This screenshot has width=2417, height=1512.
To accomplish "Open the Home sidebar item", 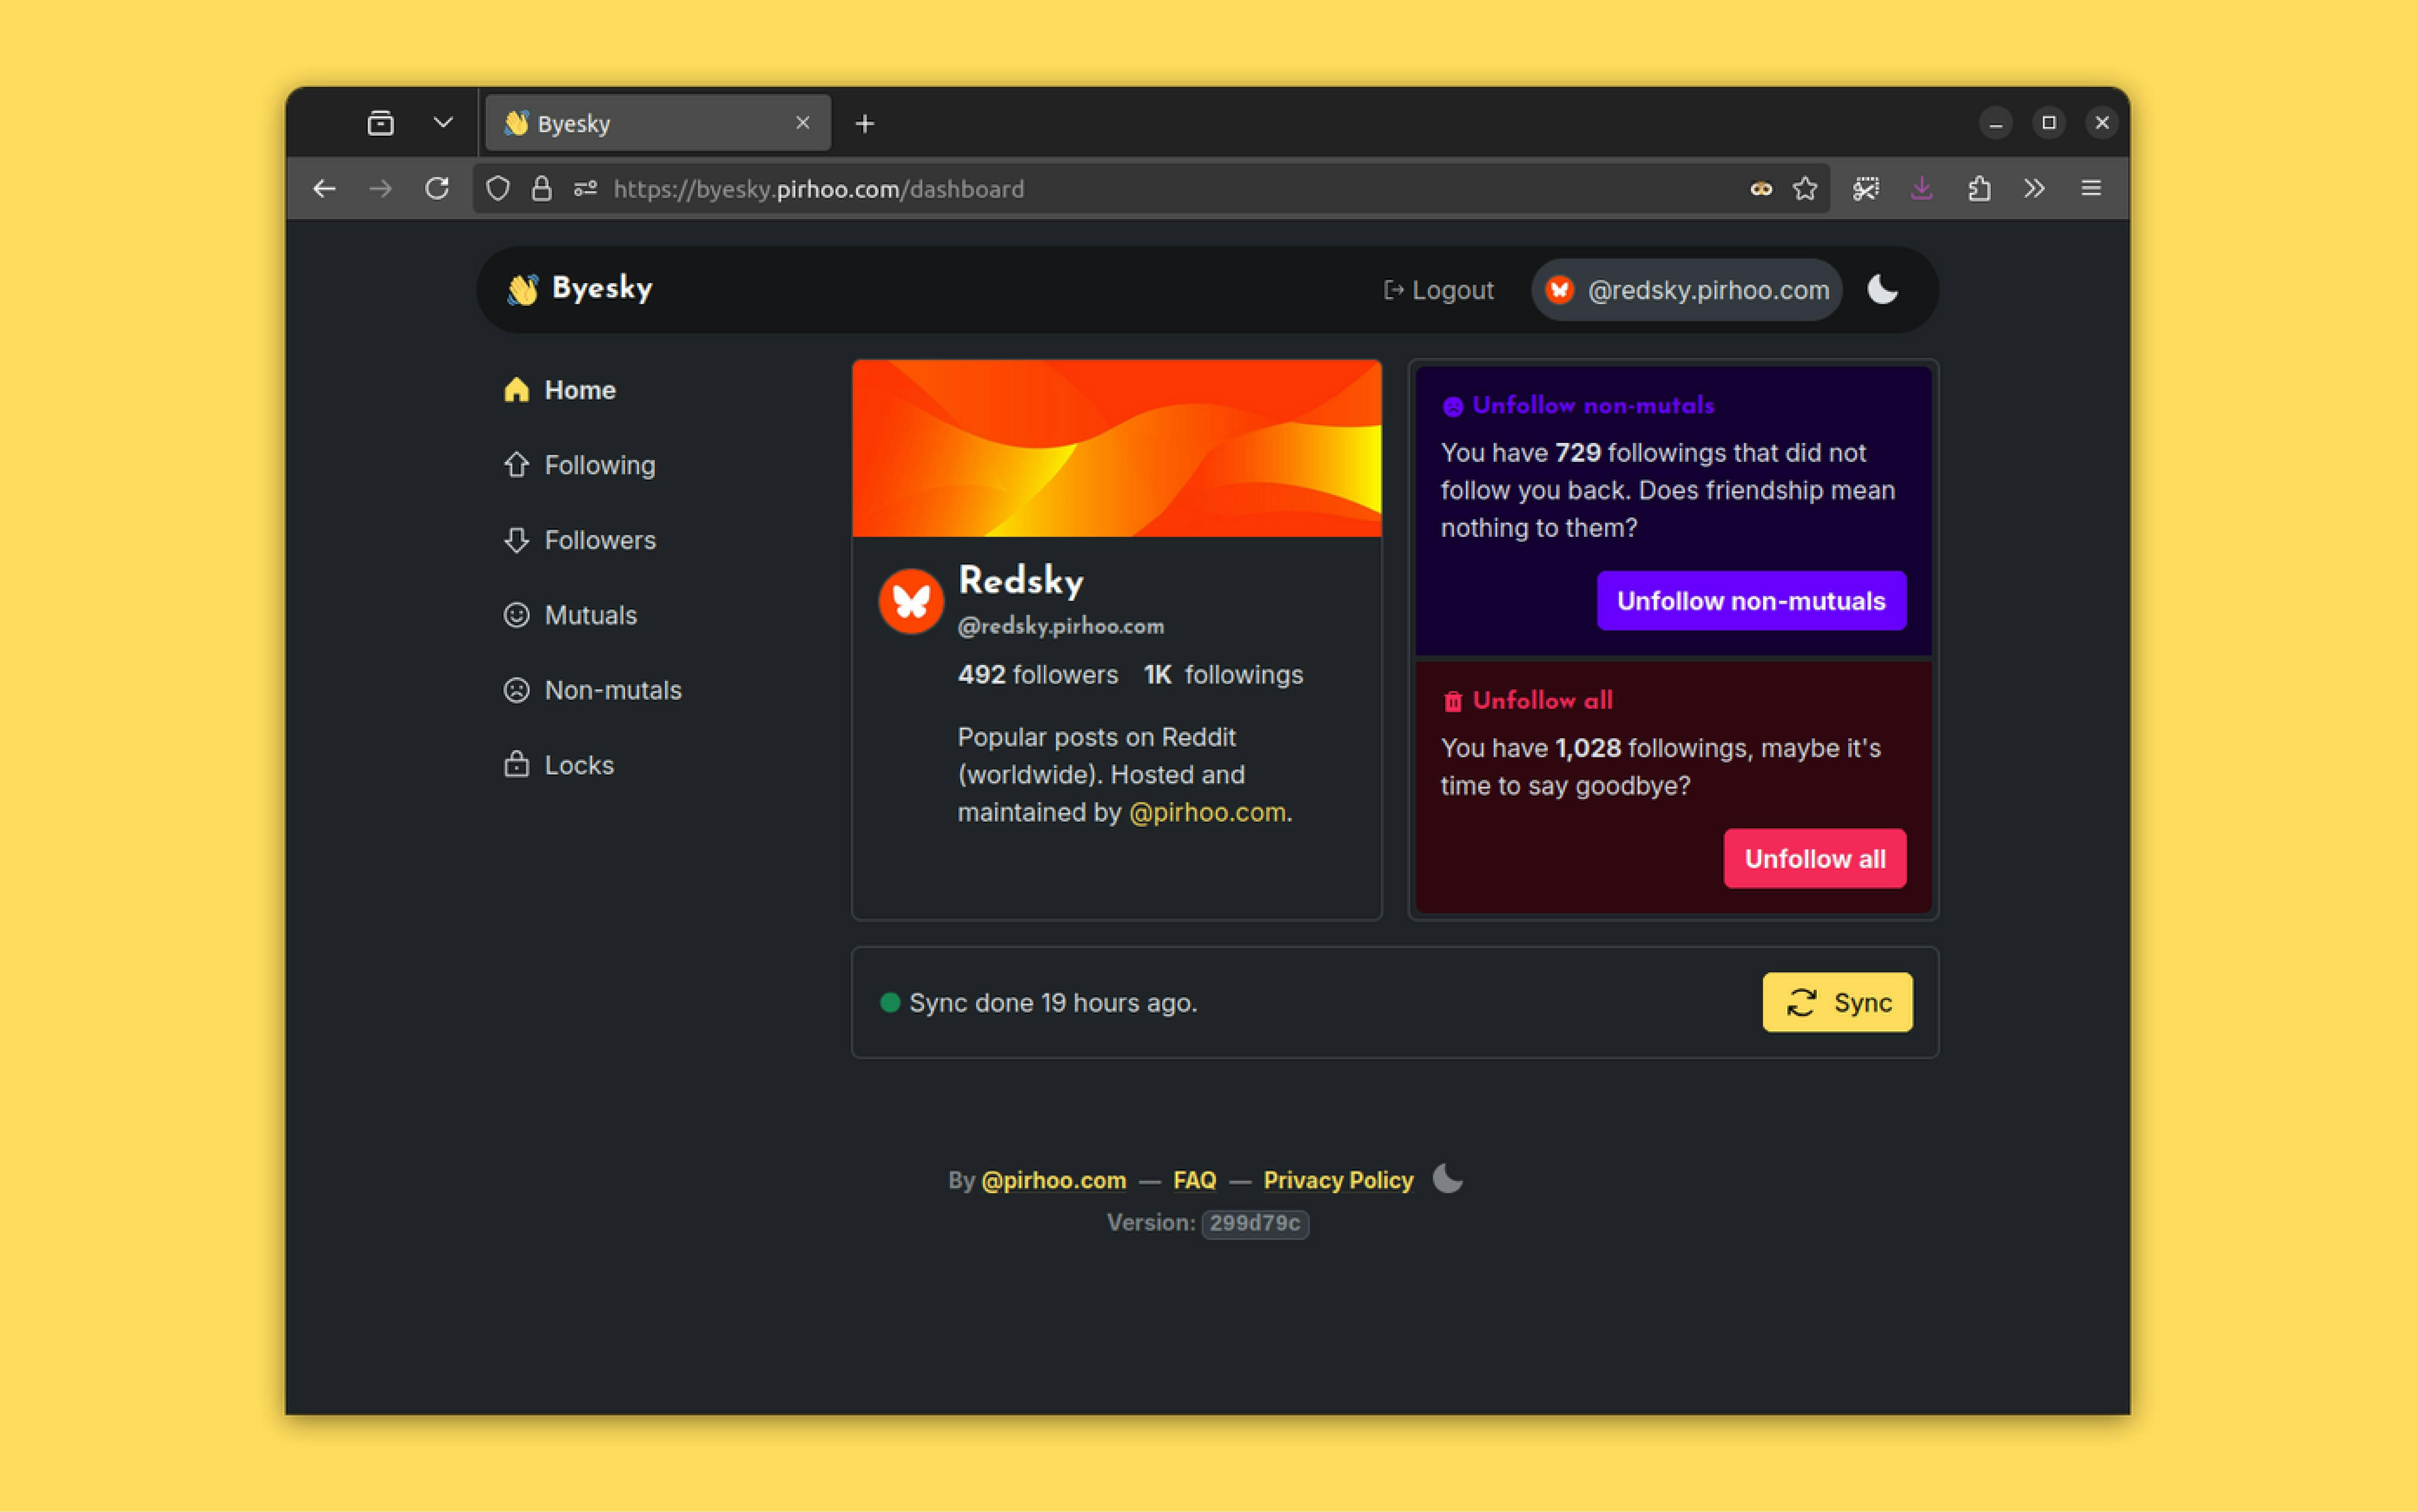I will tap(560, 390).
